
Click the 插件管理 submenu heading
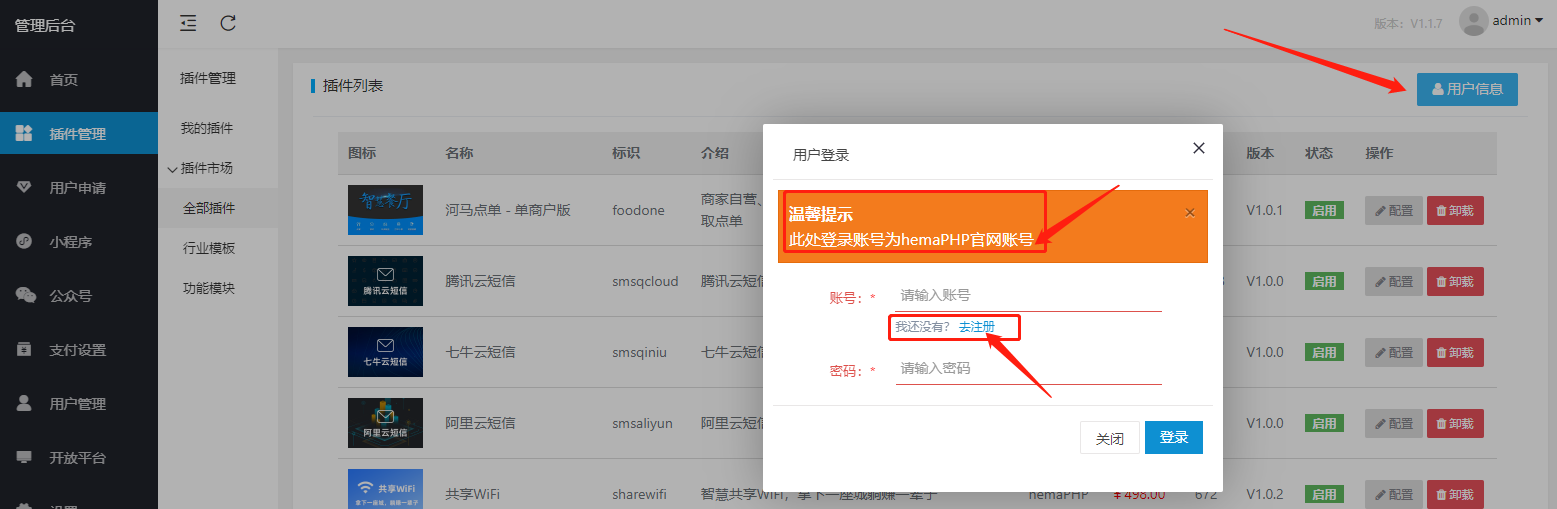208,78
